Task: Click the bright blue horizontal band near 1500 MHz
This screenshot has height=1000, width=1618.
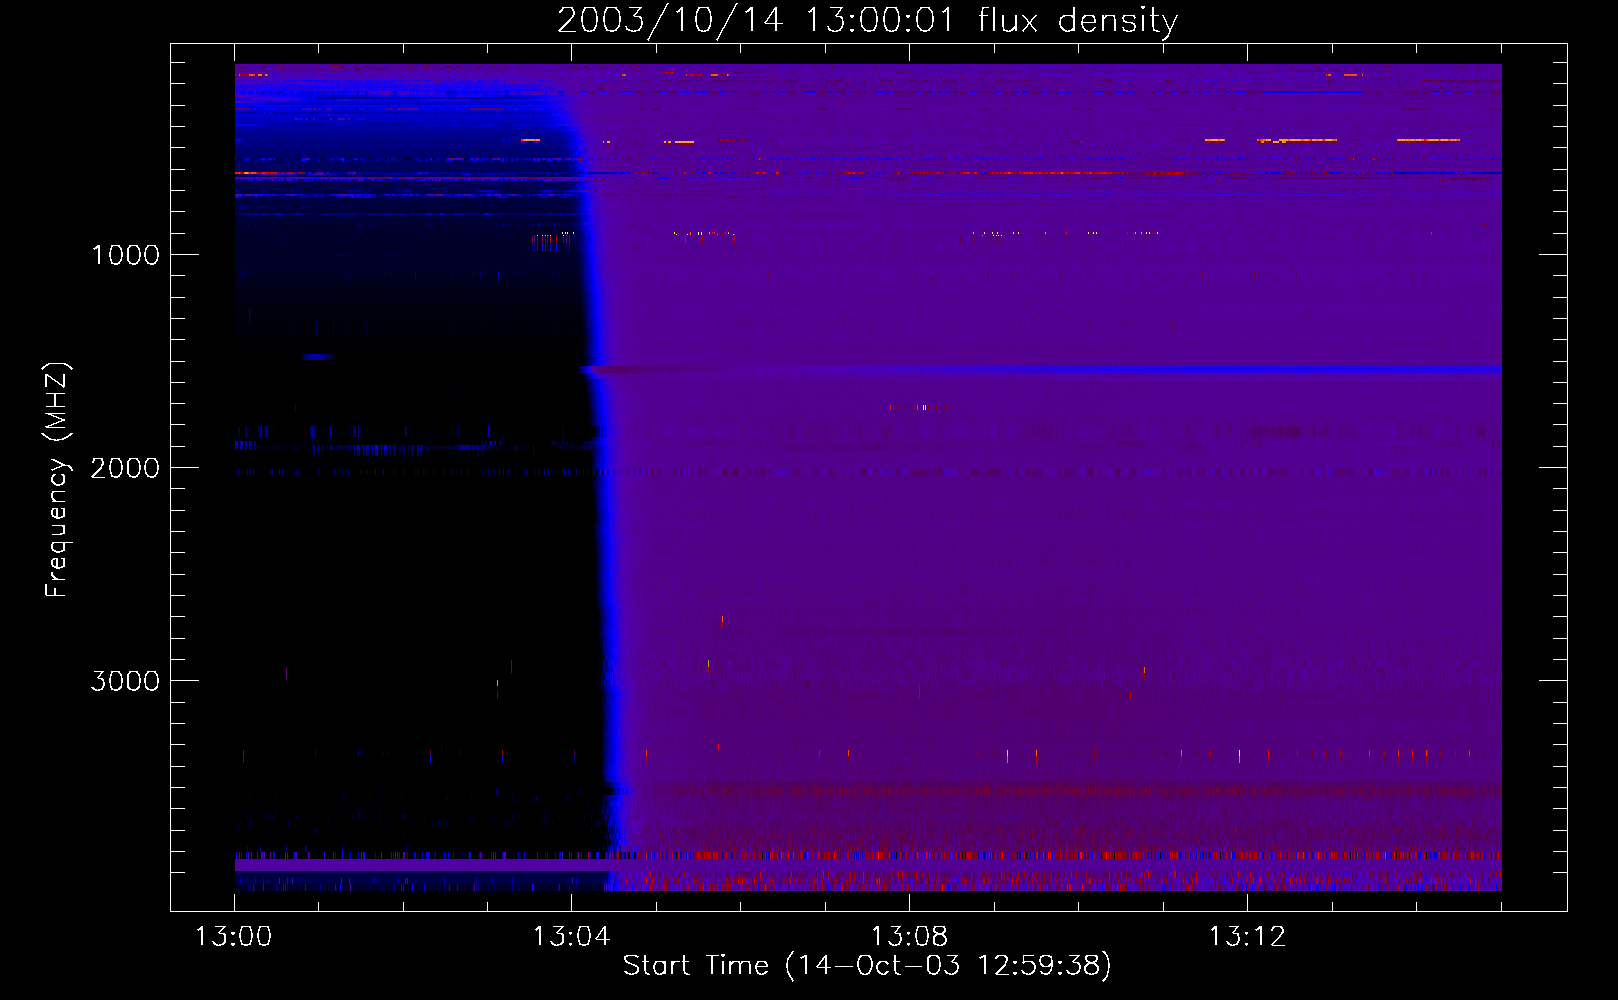Action: coord(1040,370)
